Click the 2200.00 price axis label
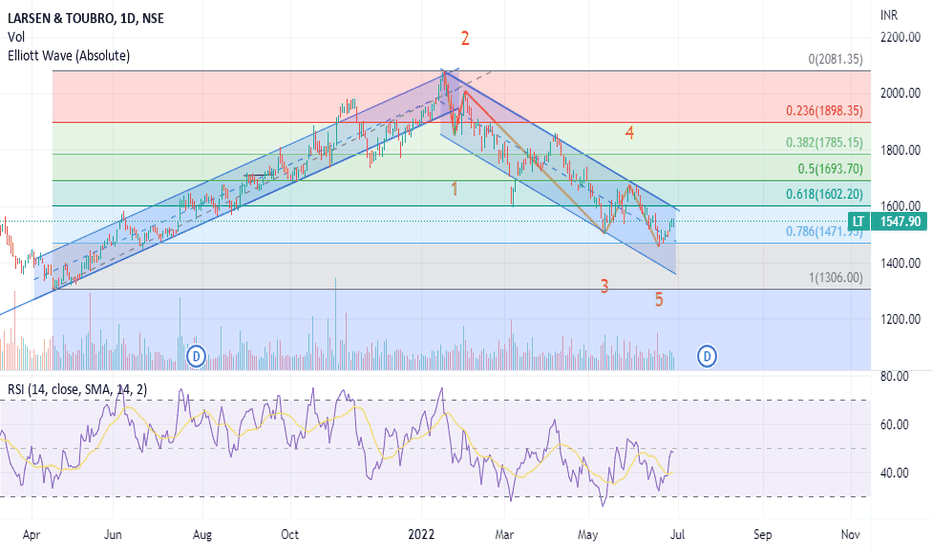The height and width of the screenshot is (550, 932). (x=900, y=37)
